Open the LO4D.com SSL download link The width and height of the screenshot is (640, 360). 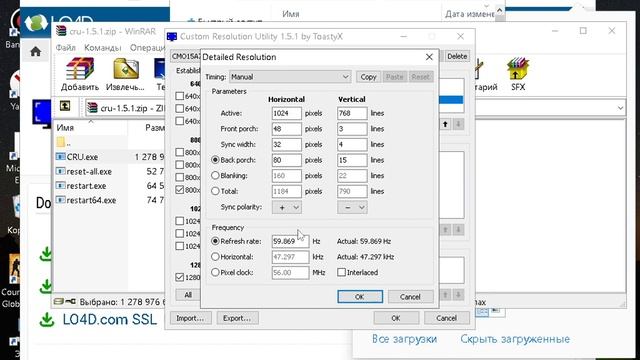pyautogui.click(x=109, y=320)
